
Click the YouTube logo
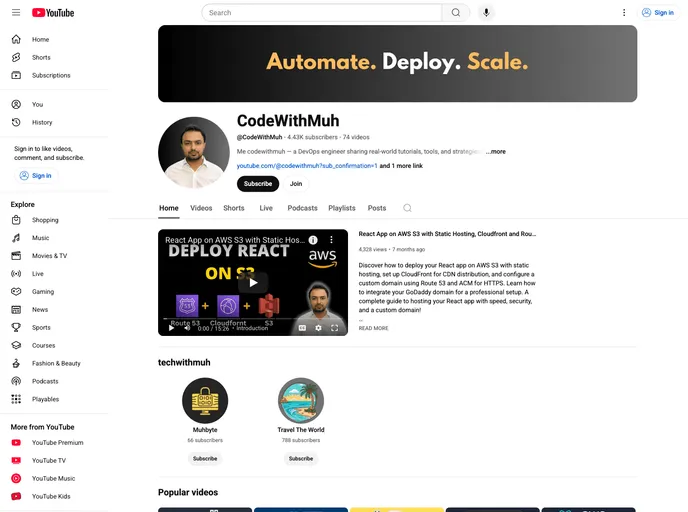[x=53, y=13]
